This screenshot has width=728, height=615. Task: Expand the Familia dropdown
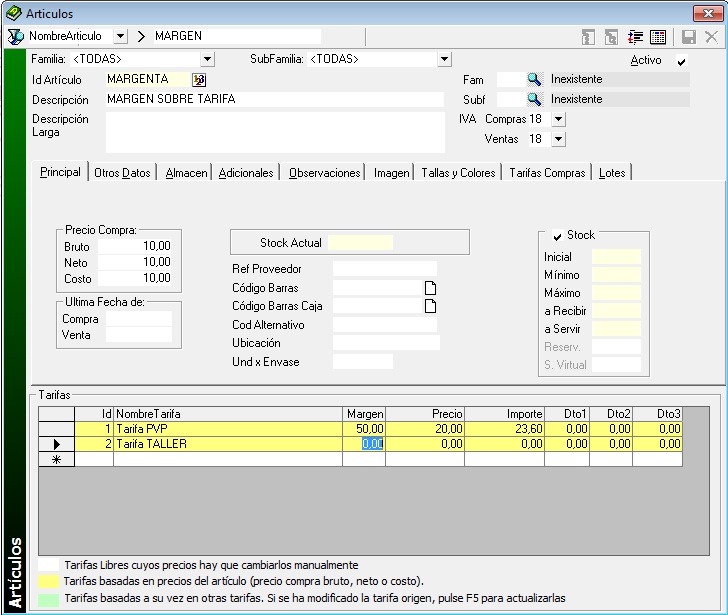click(208, 59)
